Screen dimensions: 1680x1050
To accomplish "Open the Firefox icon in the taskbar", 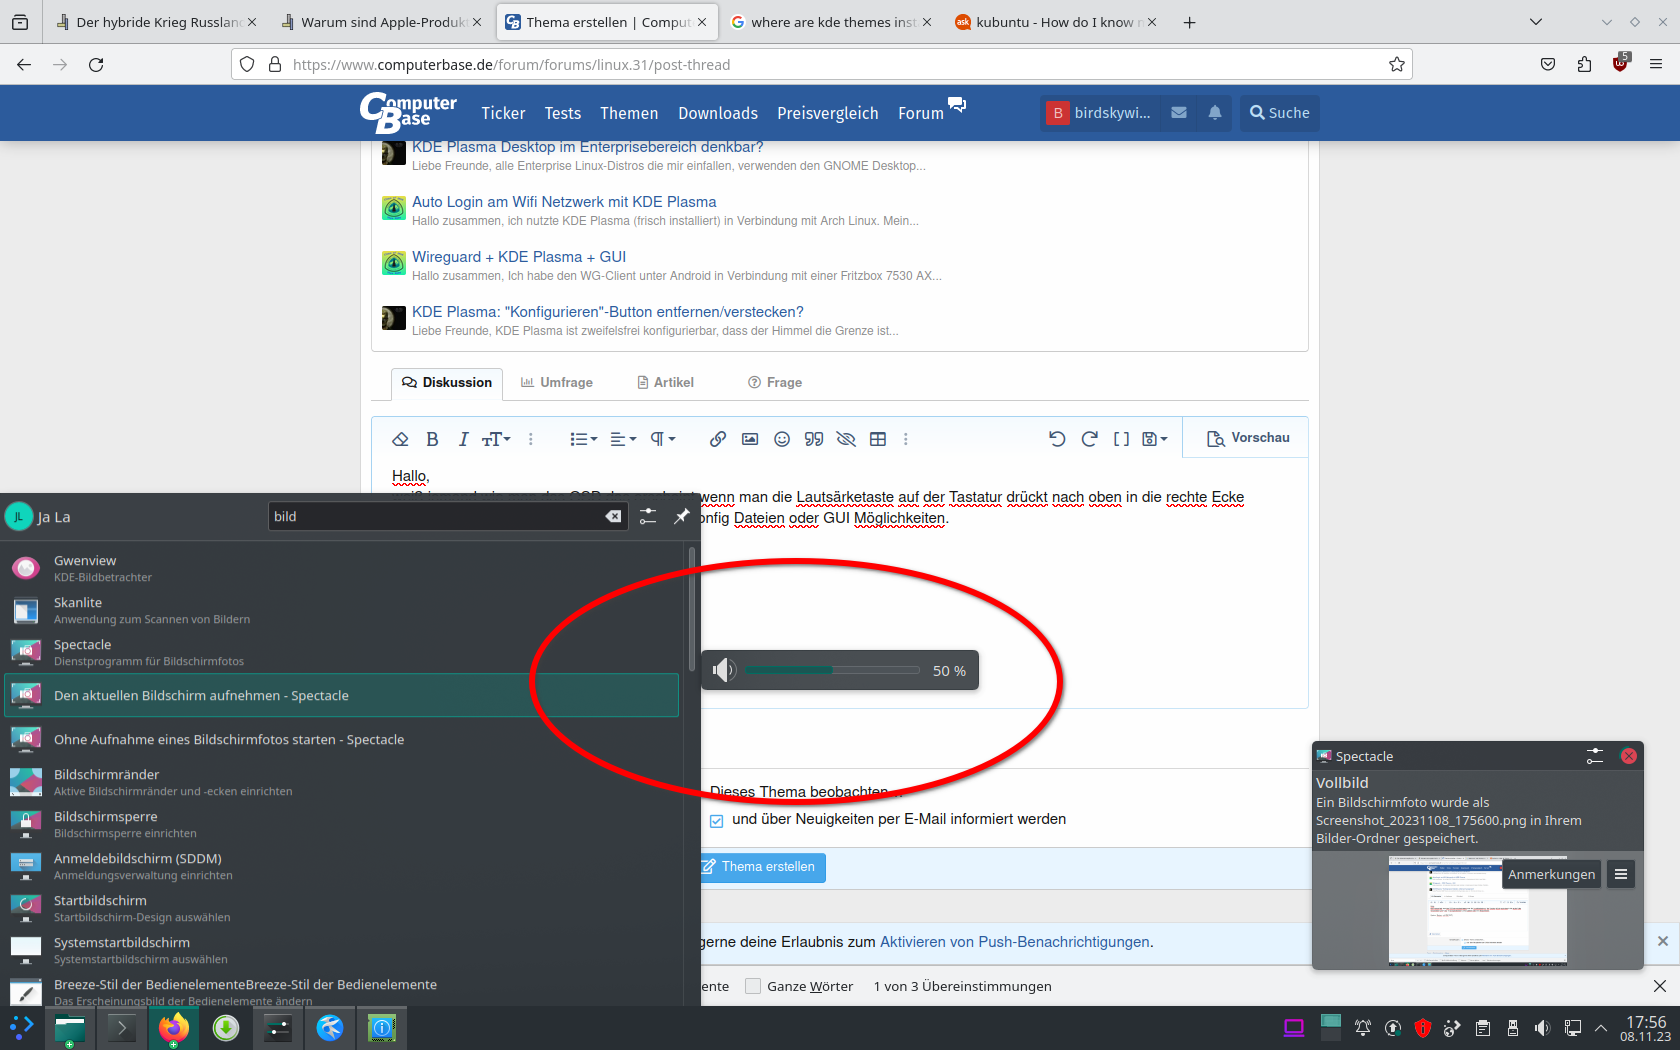I will (173, 1027).
